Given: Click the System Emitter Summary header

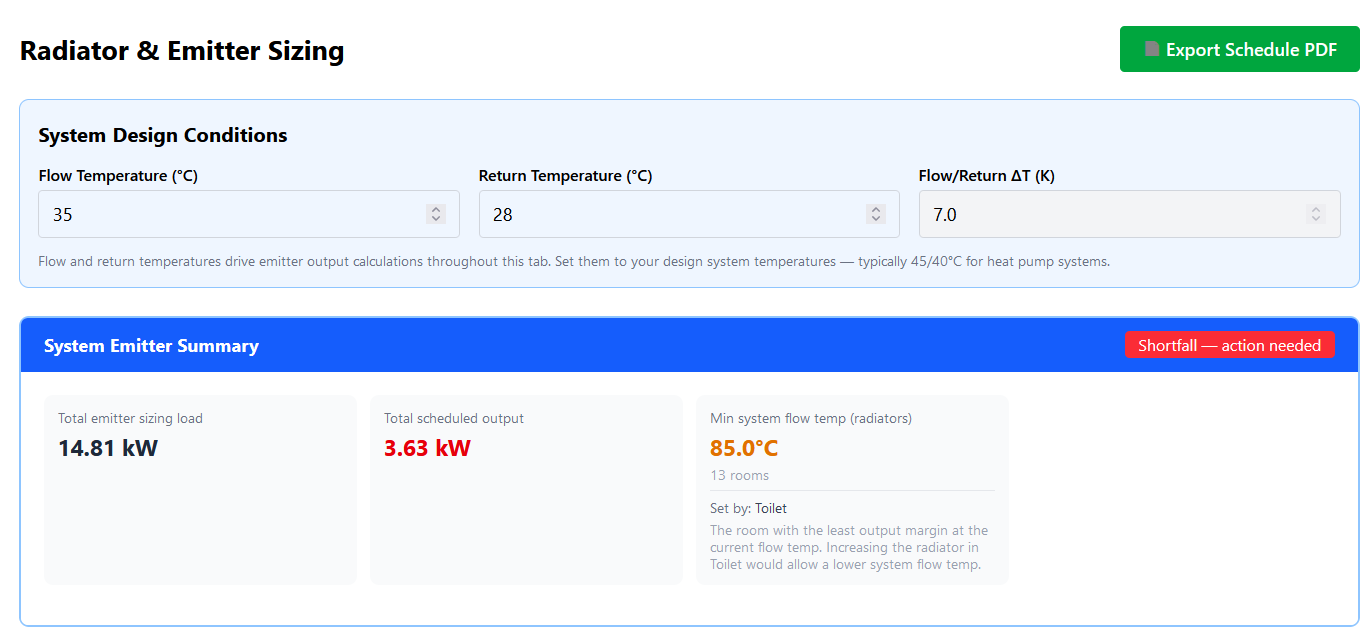Looking at the screenshot, I should click(x=151, y=346).
